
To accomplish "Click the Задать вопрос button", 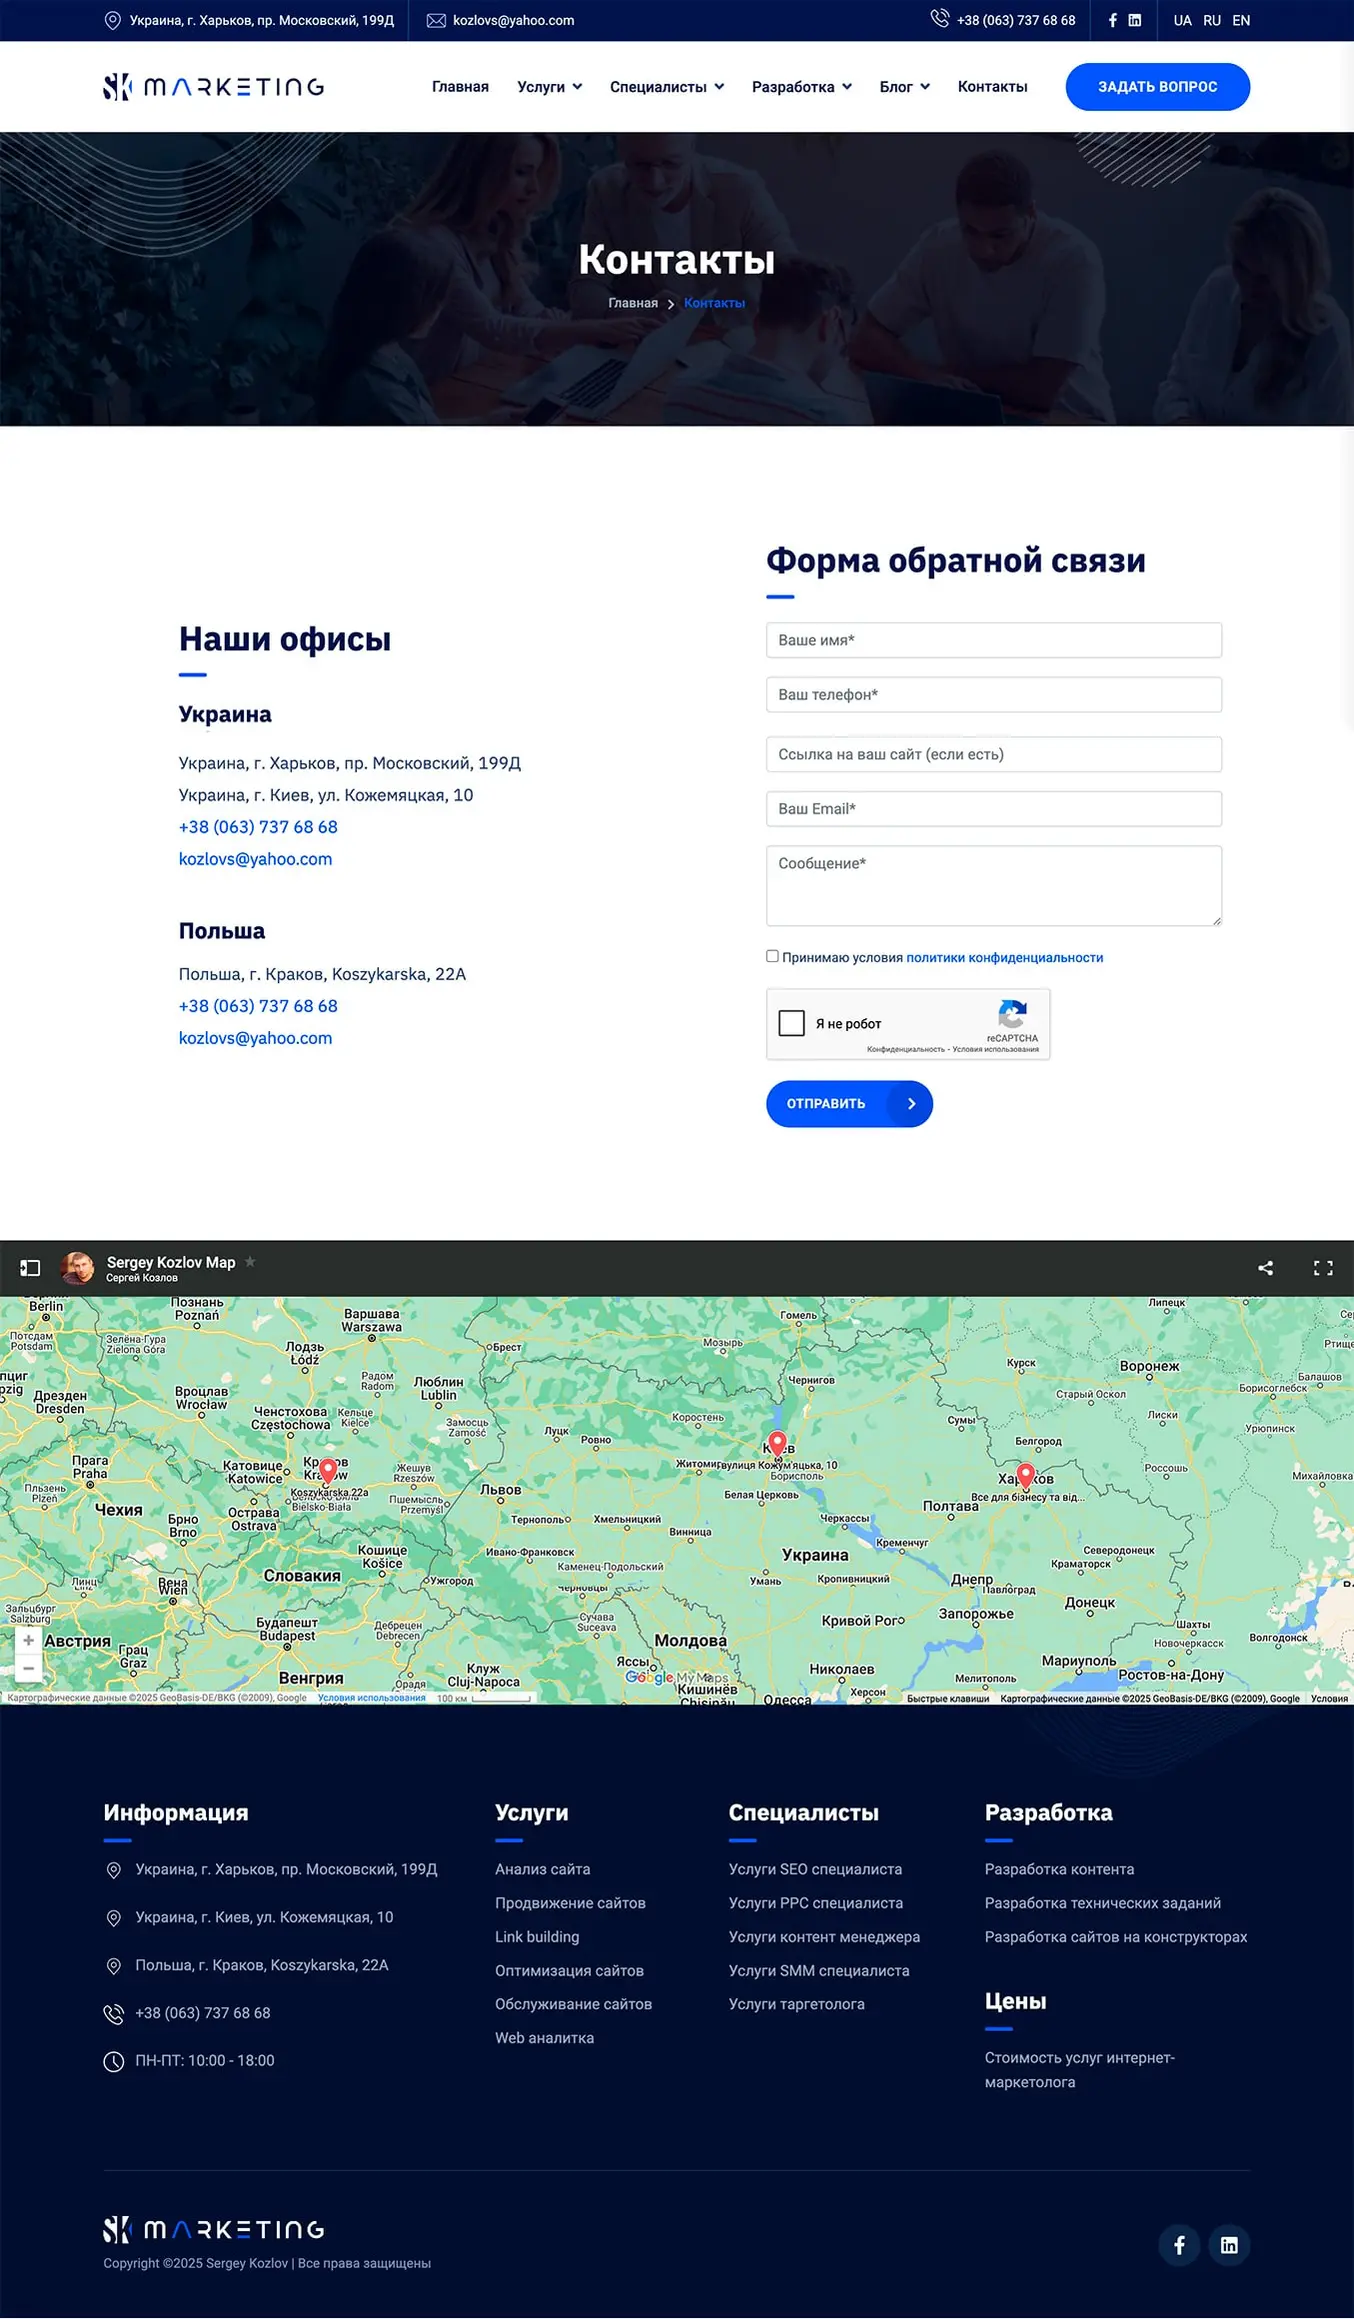I will click(1157, 87).
